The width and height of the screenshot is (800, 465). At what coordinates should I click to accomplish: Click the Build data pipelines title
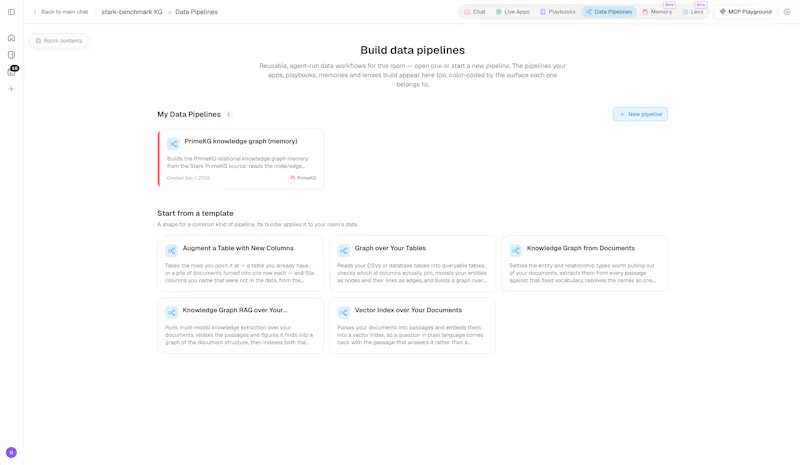tap(412, 50)
